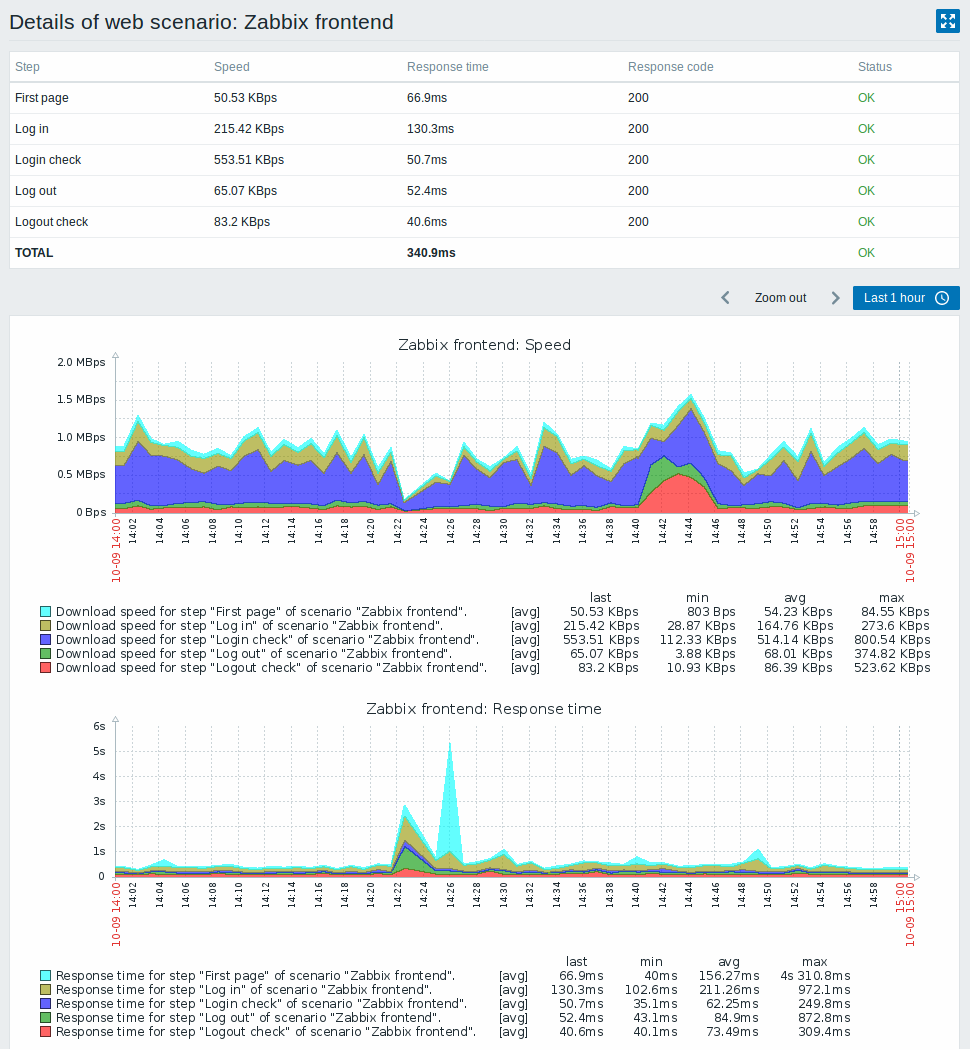Click the right arrow time navigation
This screenshot has width=970, height=1050.
[x=835, y=298]
